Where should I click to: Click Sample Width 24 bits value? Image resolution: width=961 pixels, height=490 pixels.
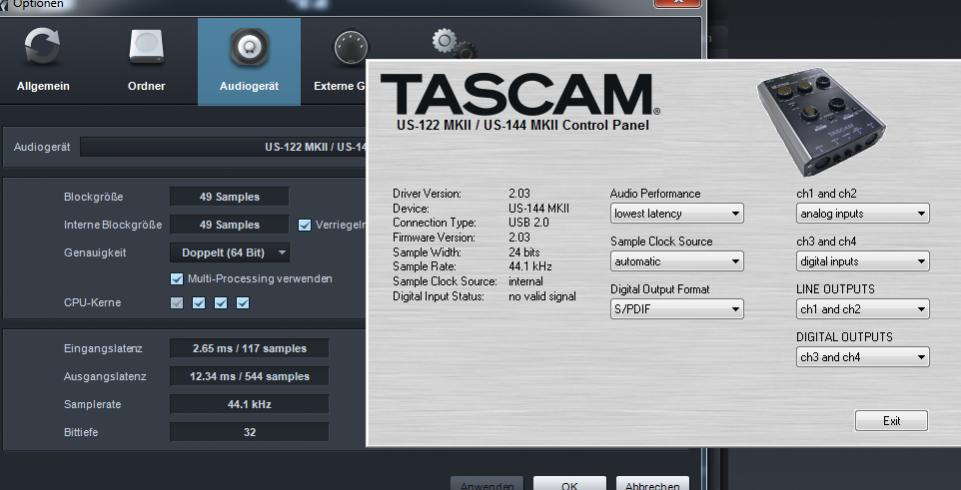[x=524, y=252]
